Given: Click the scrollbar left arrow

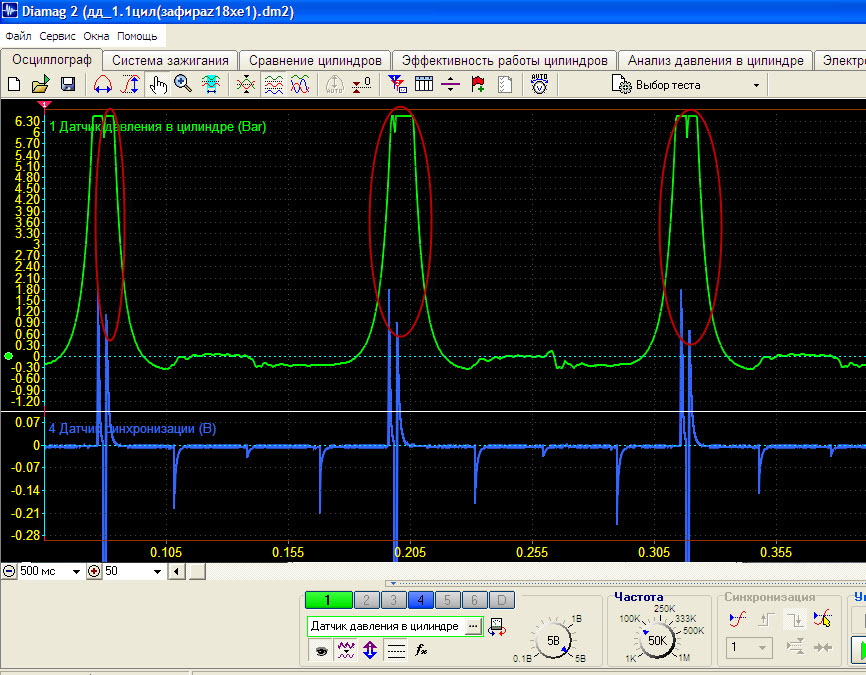Looking at the screenshot, I should click(x=176, y=571).
